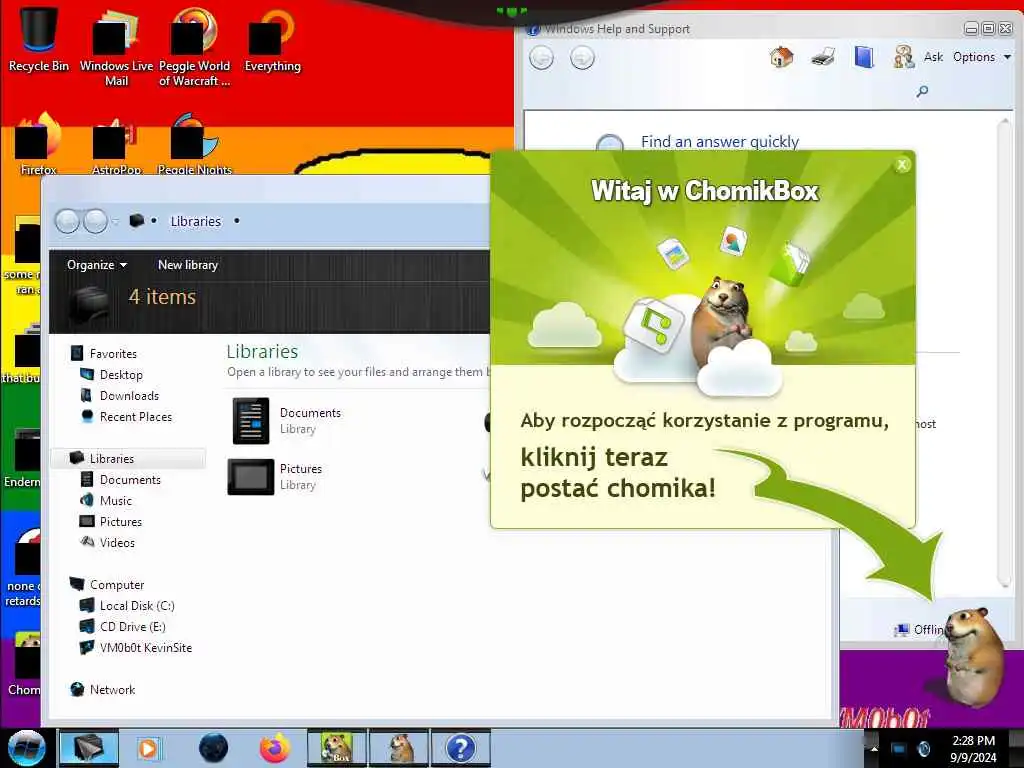Select Favorites in the navigation pane
Screen dimensions: 1024x768
pos(113,353)
